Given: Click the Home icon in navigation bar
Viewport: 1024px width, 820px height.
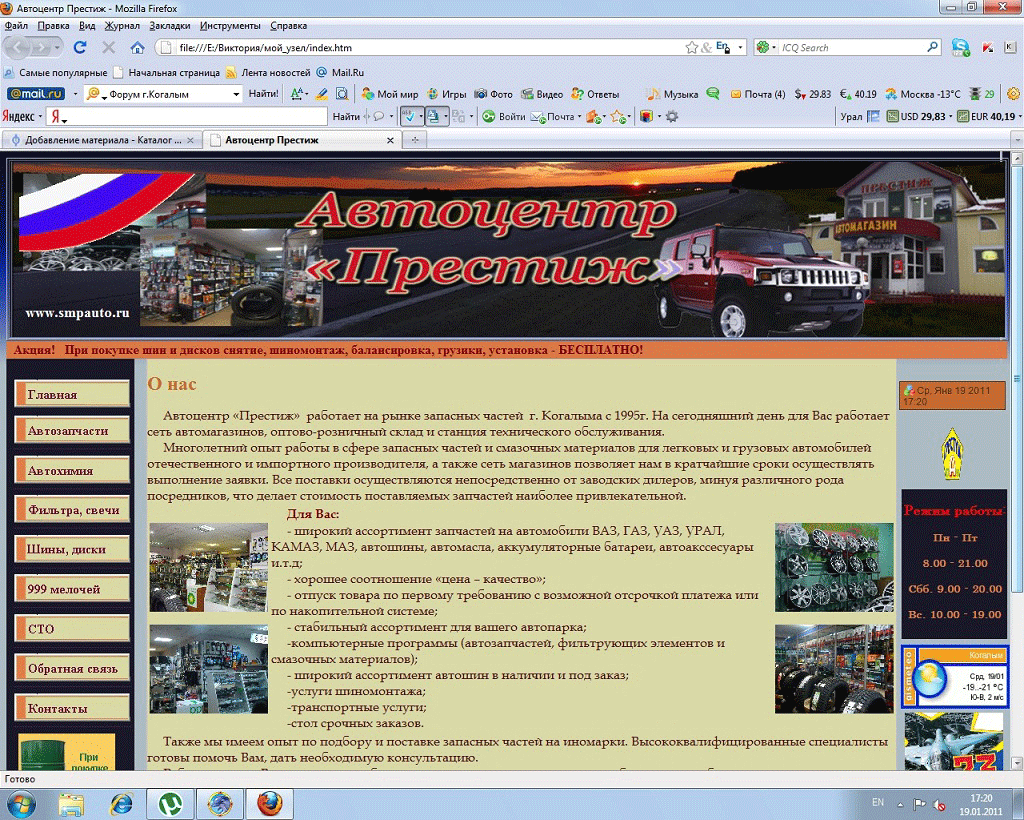Looking at the screenshot, I should coord(137,47).
